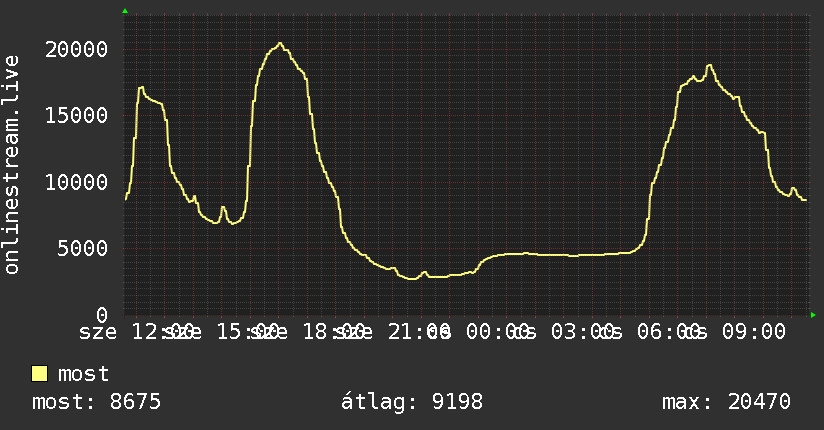Click the 'most' legend text label
This screenshot has height=430, width=824.
pos(84,374)
